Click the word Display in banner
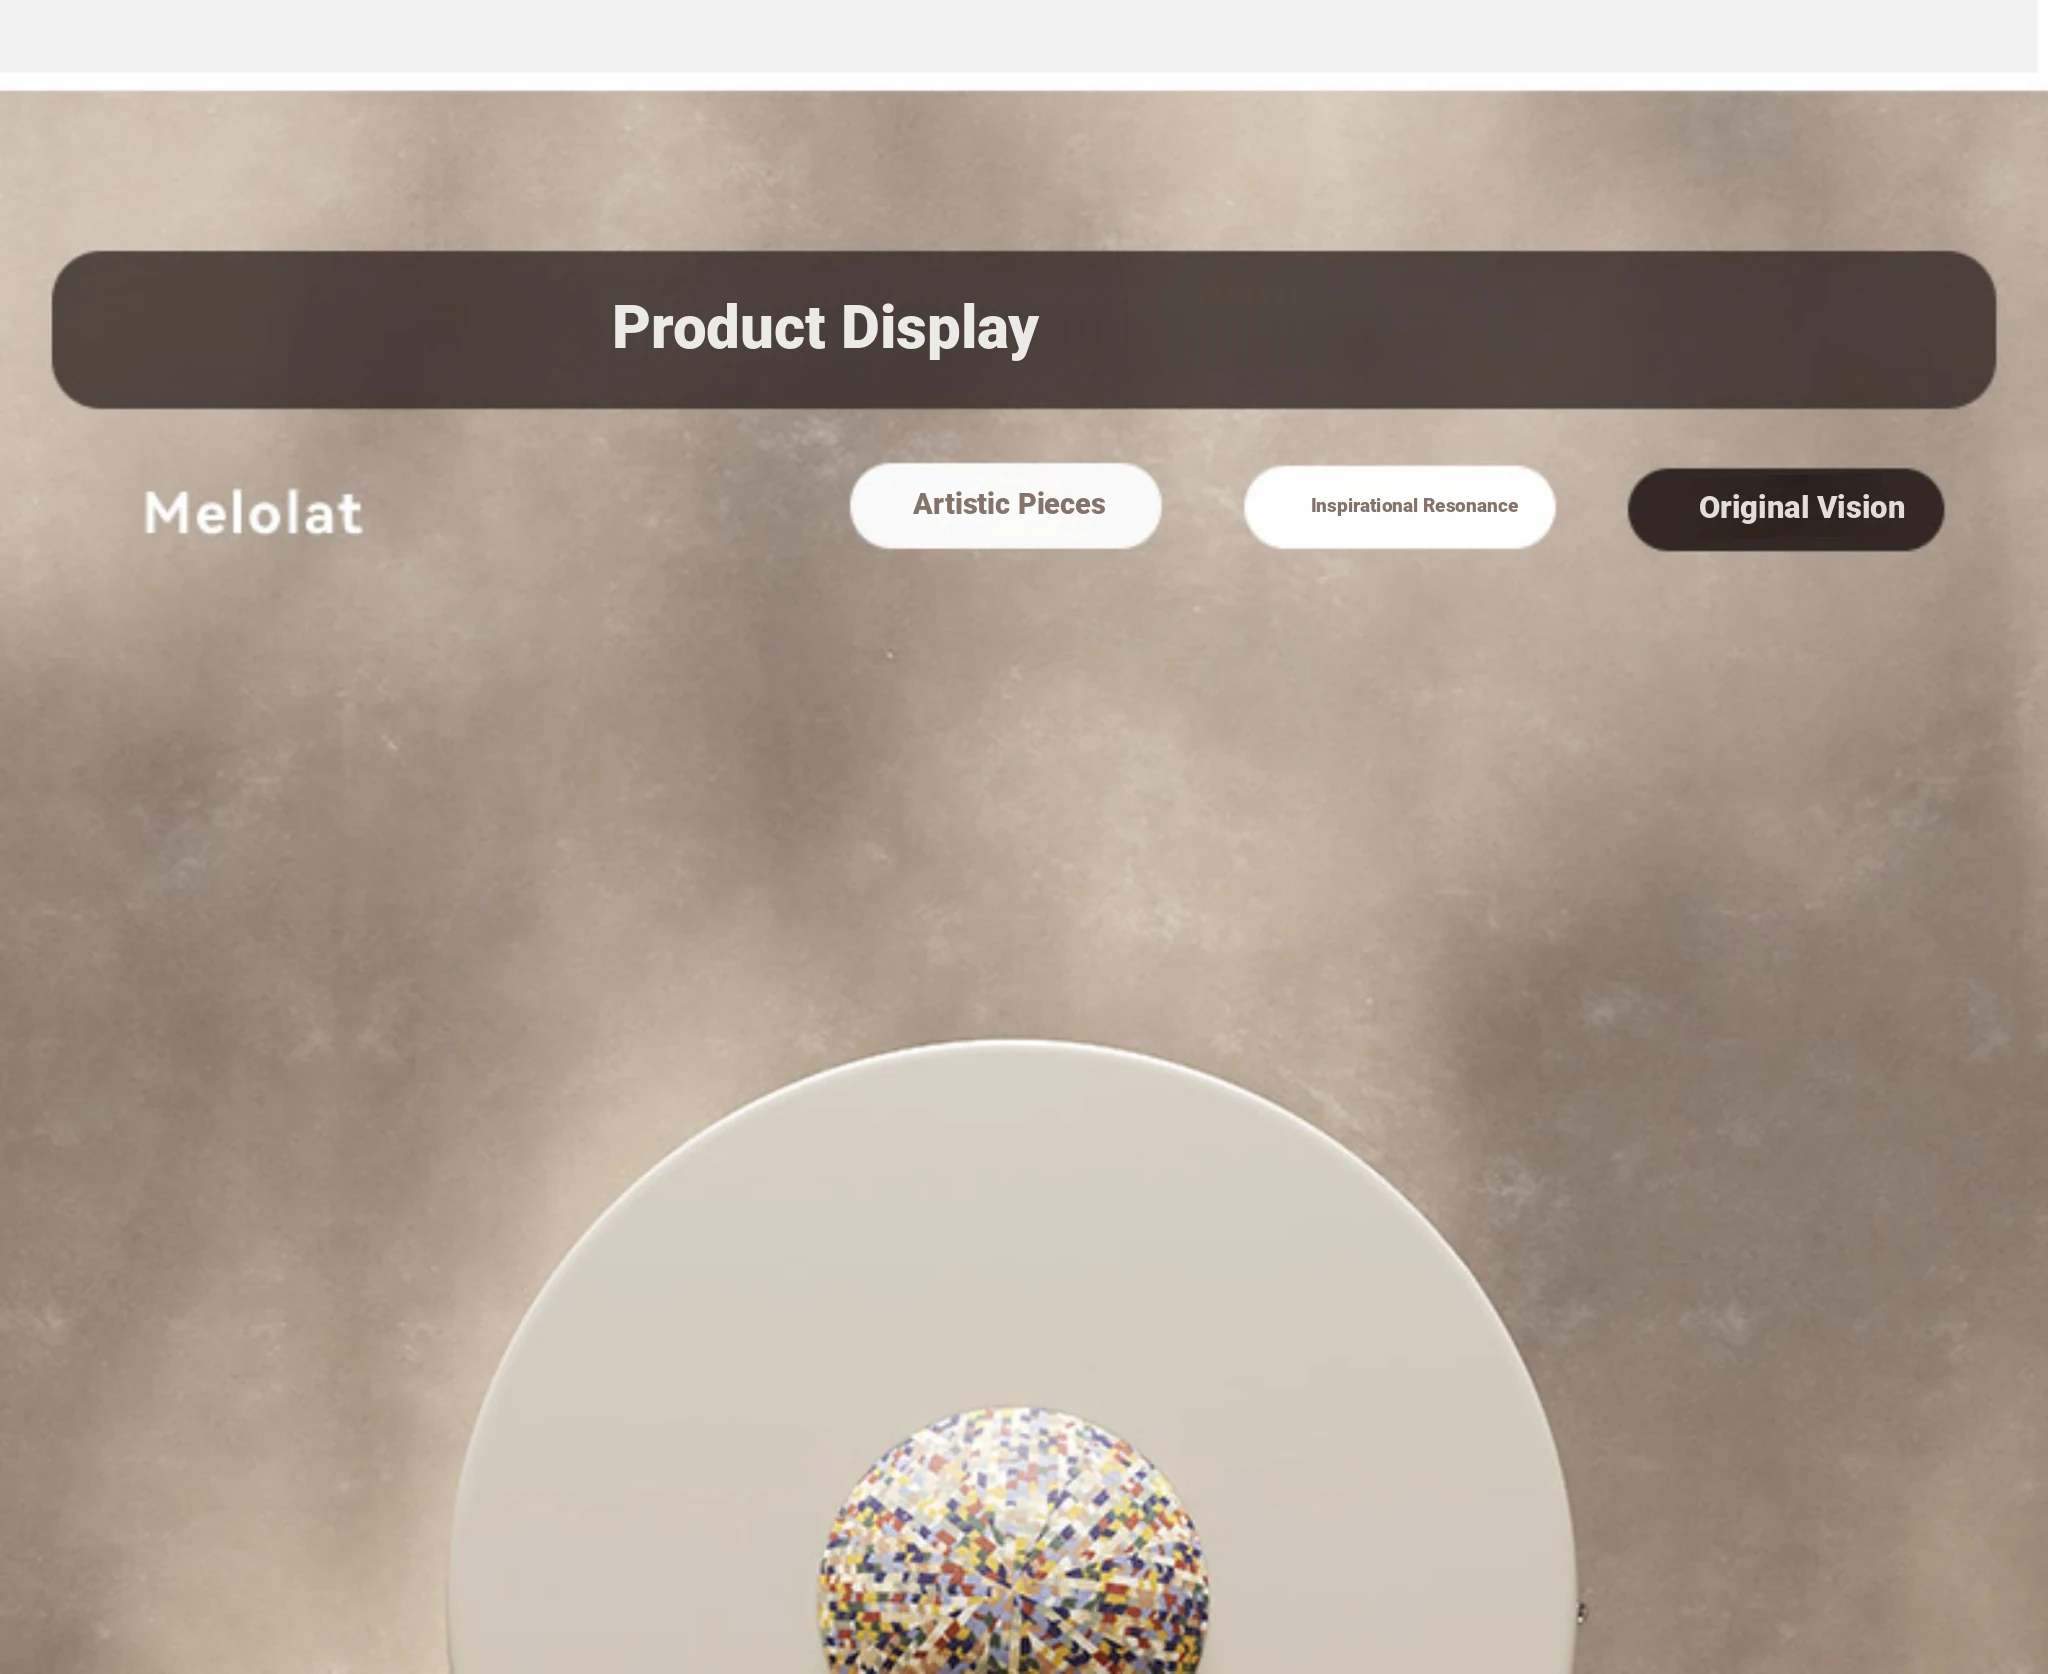This screenshot has width=2048, height=1674. click(x=939, y=329)
